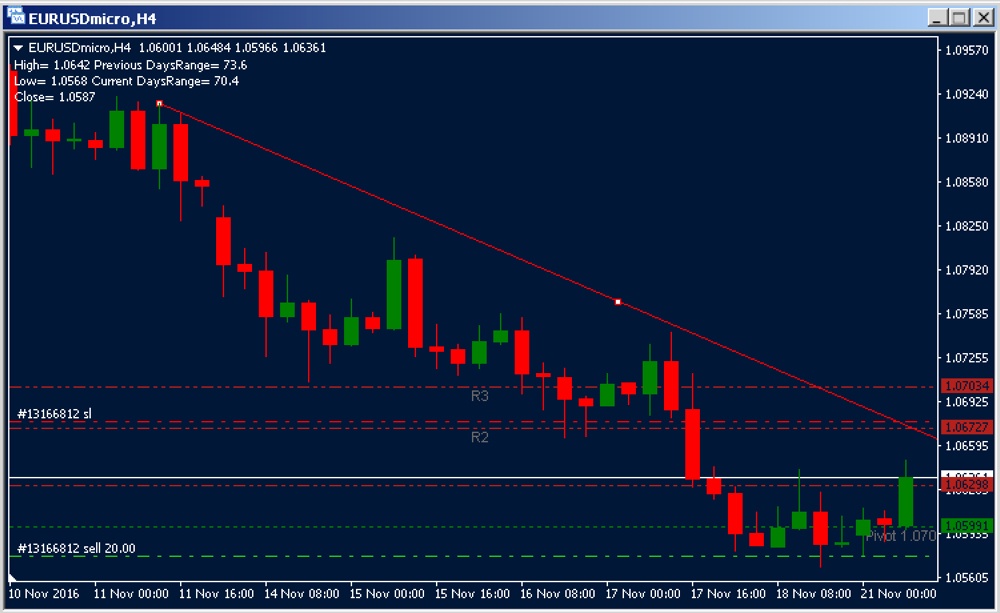
Task: Click the R3 resistance level label
Action: pos(480,396)
